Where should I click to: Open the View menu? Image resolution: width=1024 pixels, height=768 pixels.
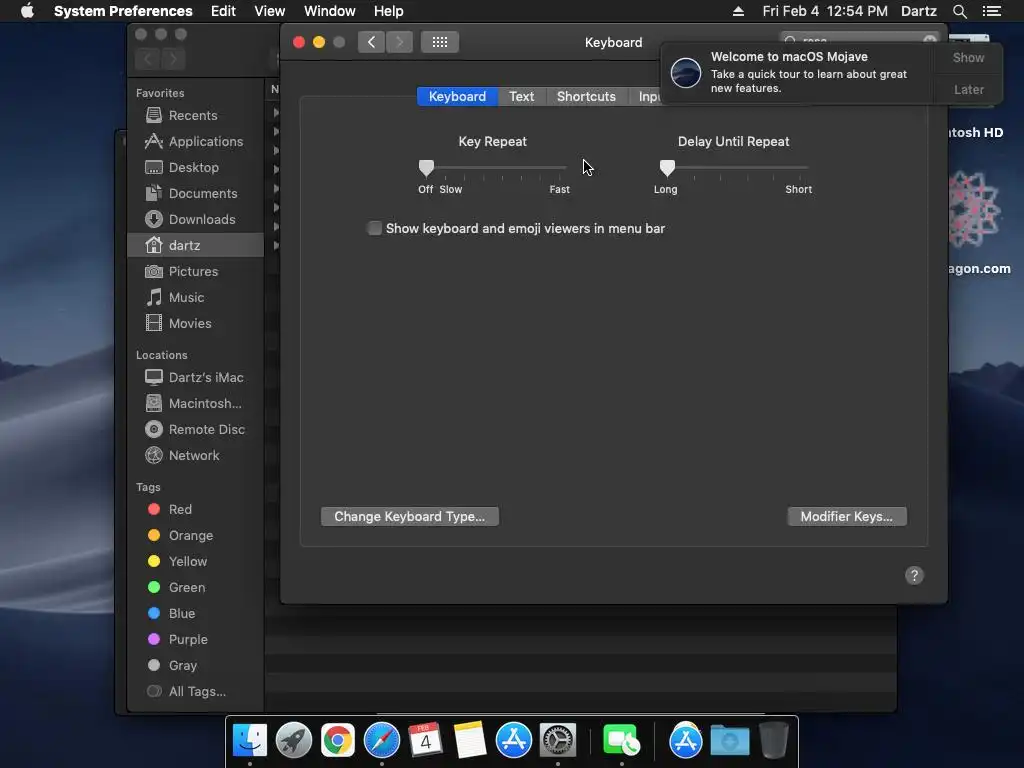[270, 11]
